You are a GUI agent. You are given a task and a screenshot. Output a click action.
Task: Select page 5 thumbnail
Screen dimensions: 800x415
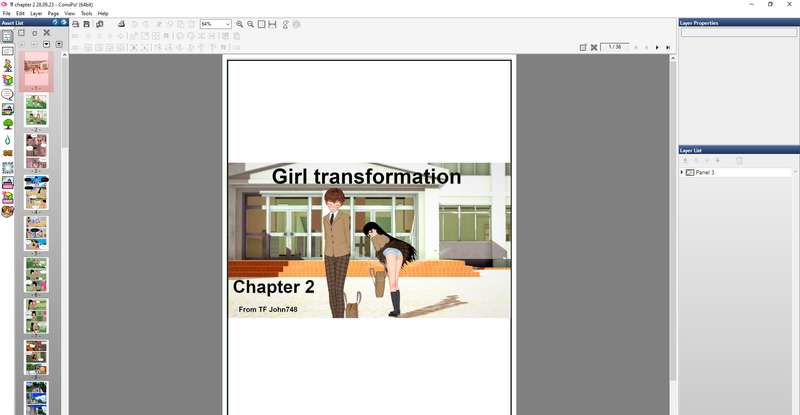36,233
